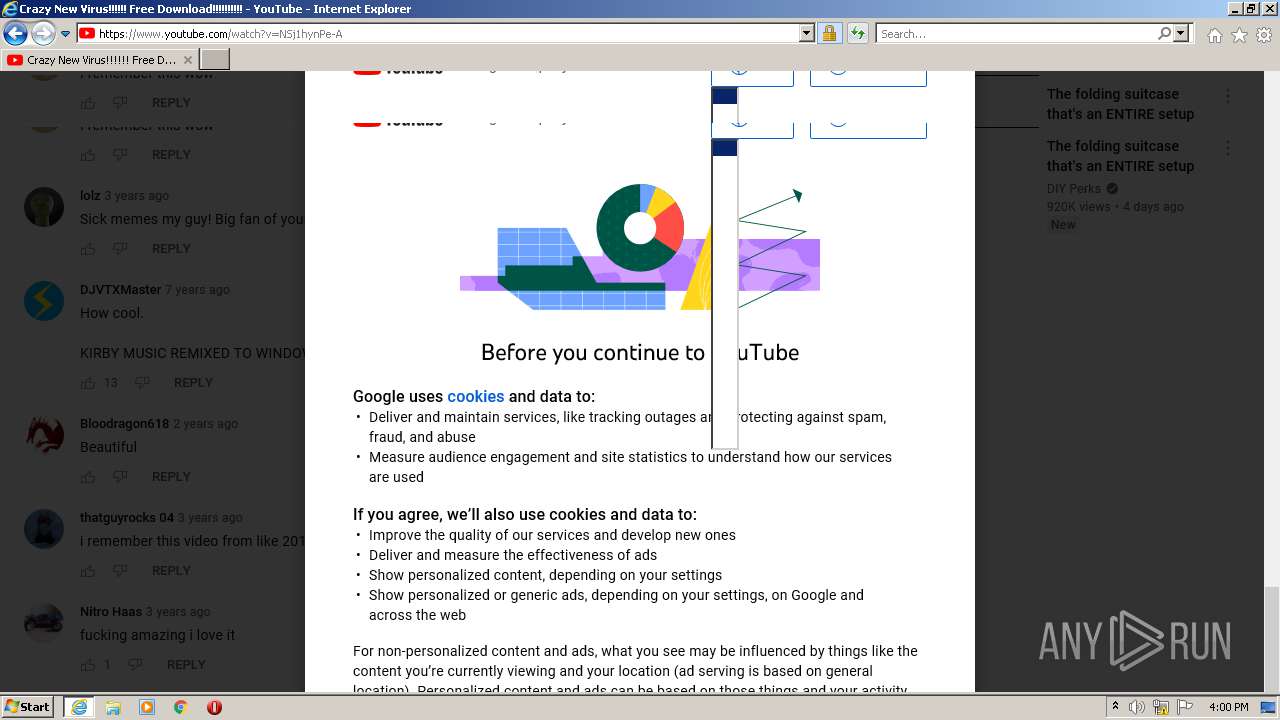The height and width of the screenshot is (720, 1280).
Task: Reply to the DJVTXMaster comment
Action: tap(193, 383)
